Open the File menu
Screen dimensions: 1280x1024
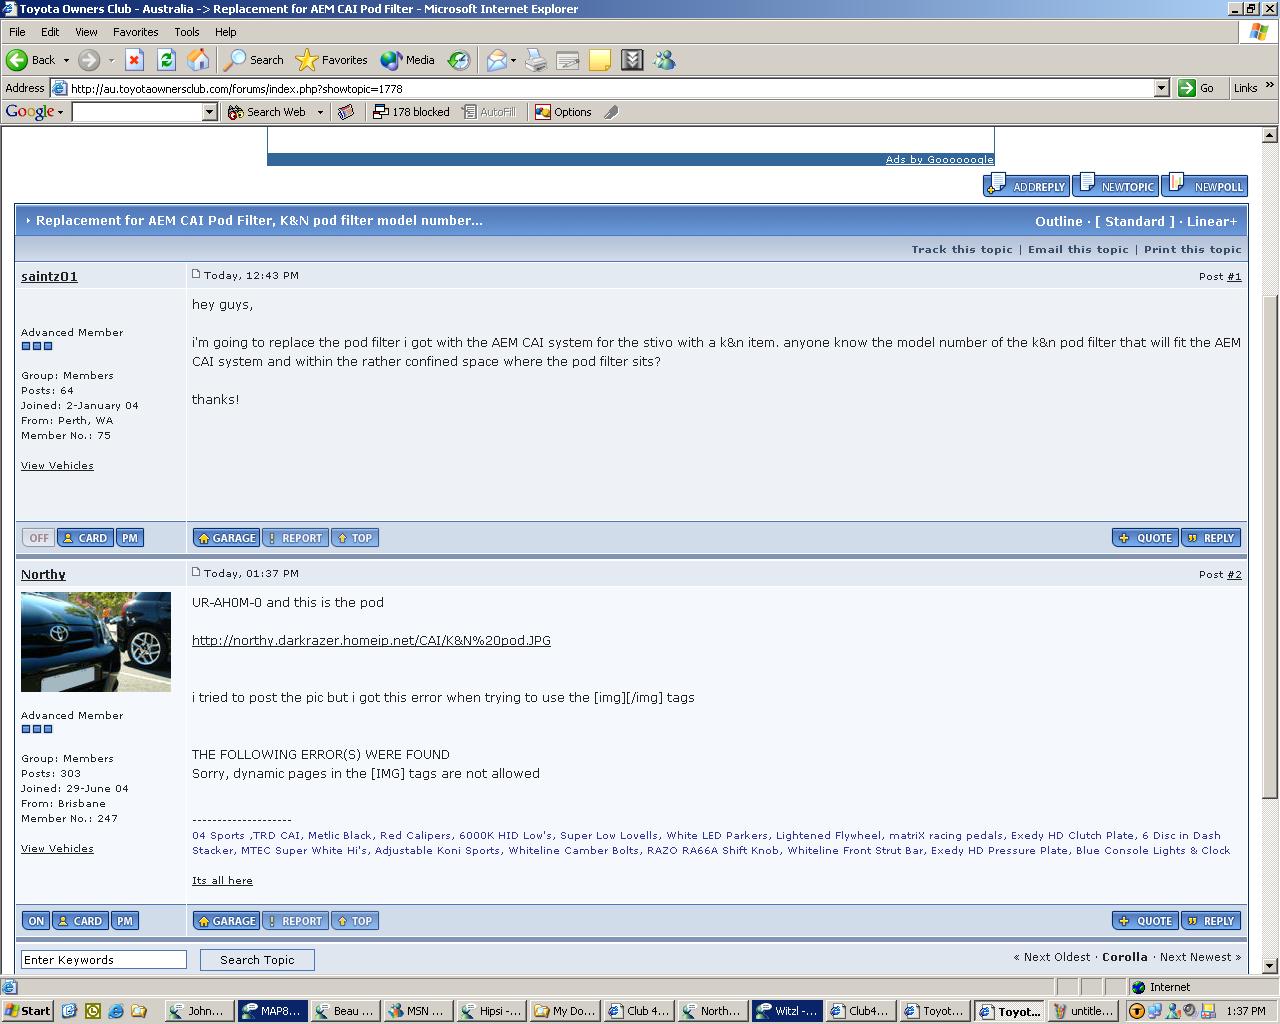point(17,32)
